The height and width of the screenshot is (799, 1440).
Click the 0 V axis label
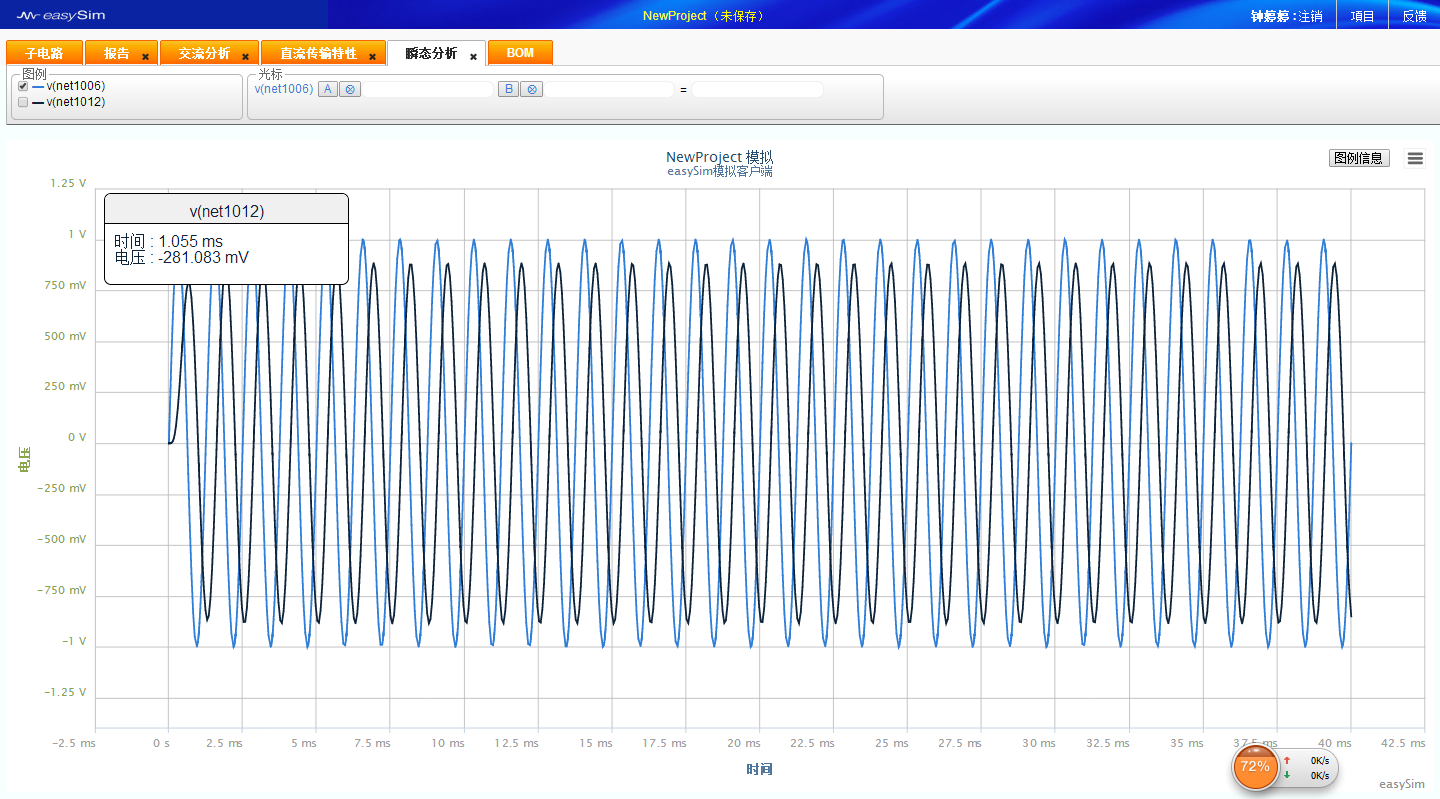(x=76, y=437)
